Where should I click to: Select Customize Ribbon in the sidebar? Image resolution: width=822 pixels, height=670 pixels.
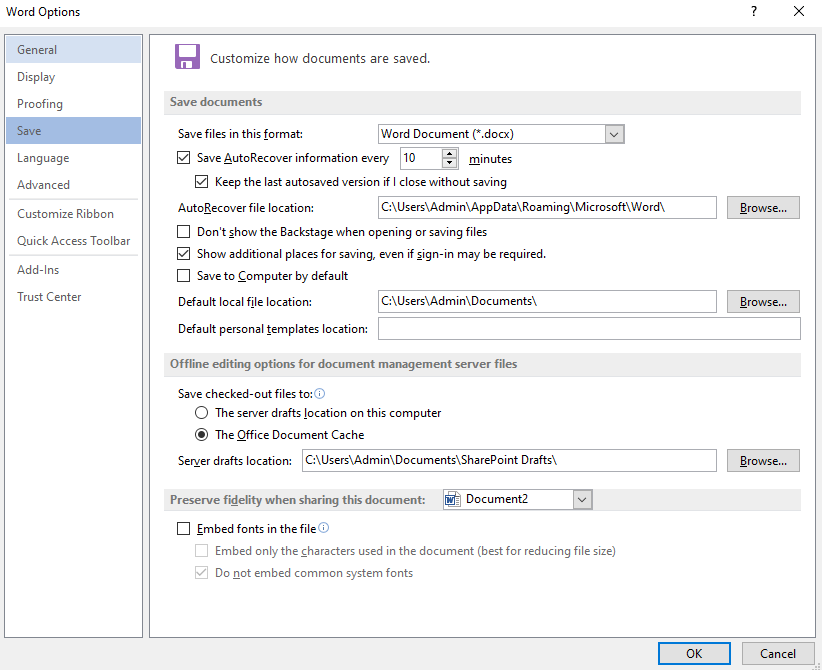click(x=67, y=213)
